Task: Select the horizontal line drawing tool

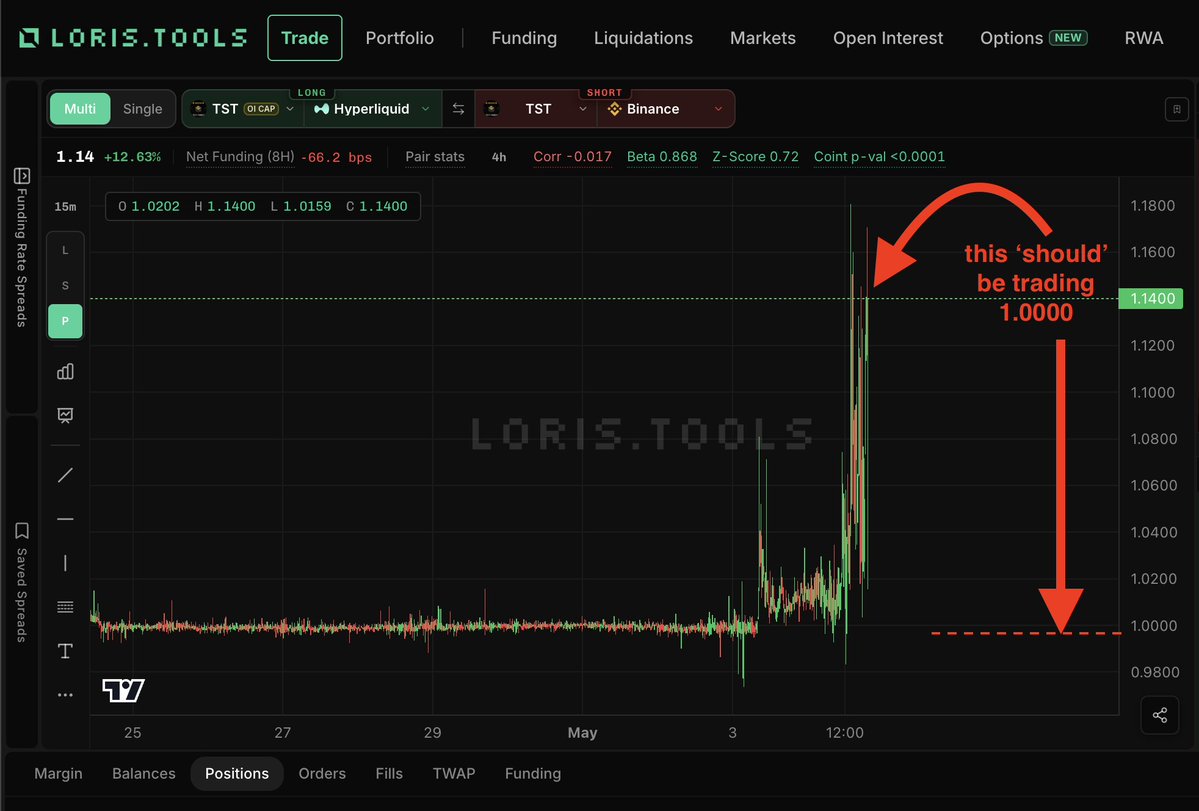Action: [65, 519]
